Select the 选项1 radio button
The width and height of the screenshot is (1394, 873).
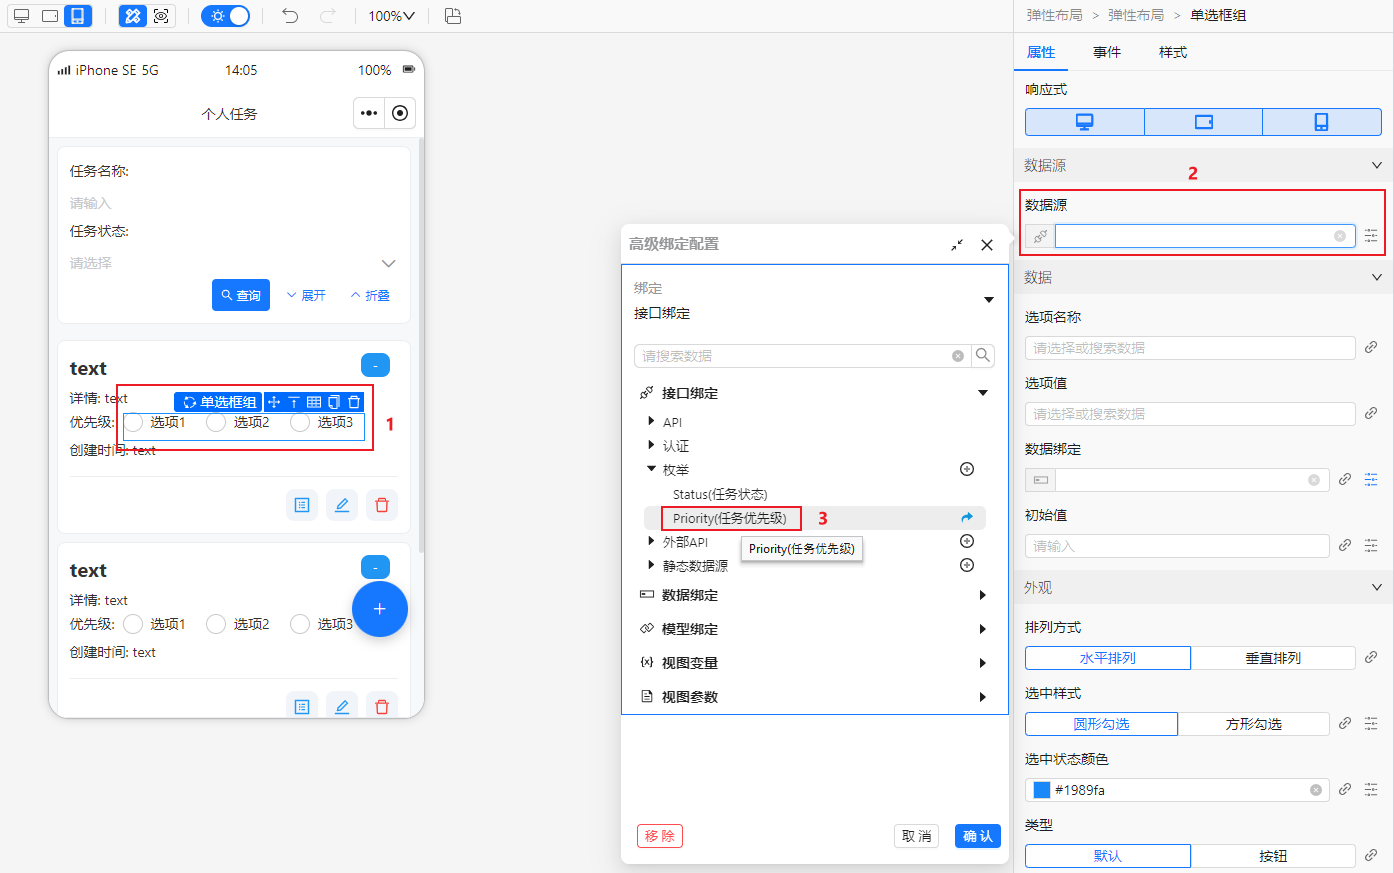pyautogui.click(x=133, y=422)
